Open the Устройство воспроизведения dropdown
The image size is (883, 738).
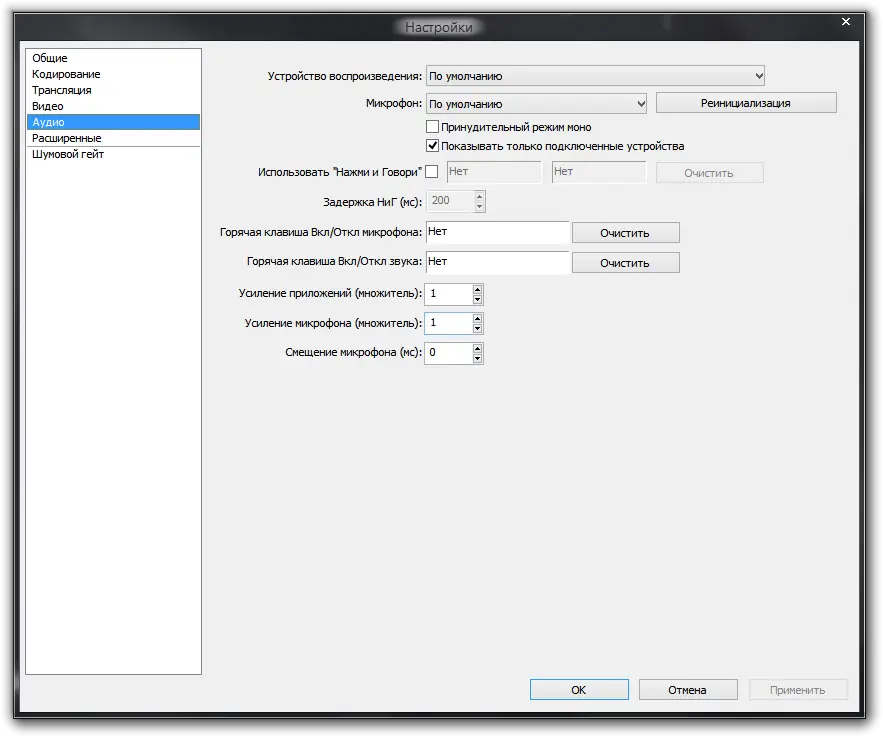point(595,76)
